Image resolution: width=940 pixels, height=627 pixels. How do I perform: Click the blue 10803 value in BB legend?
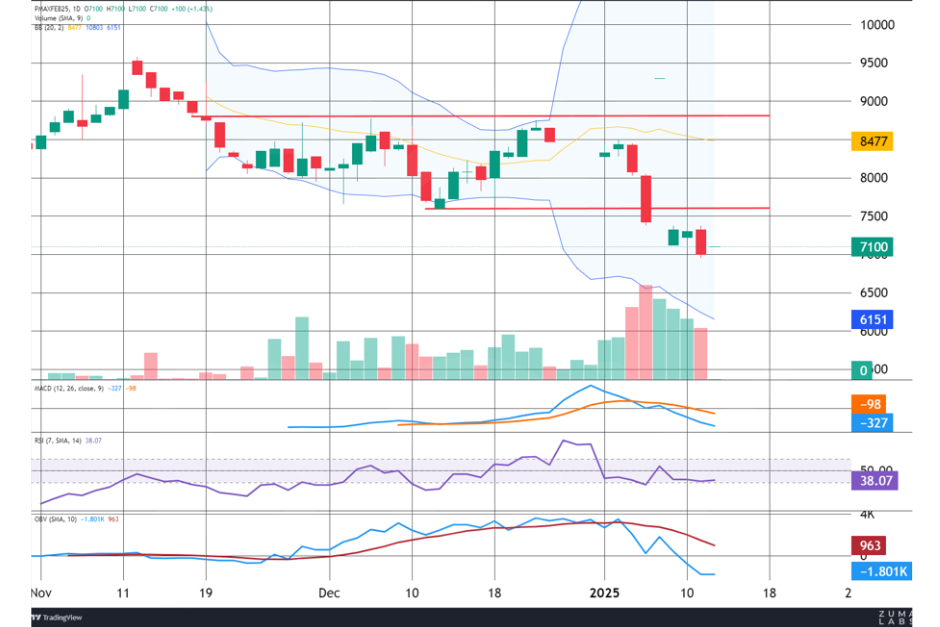(x=94, y=28)
